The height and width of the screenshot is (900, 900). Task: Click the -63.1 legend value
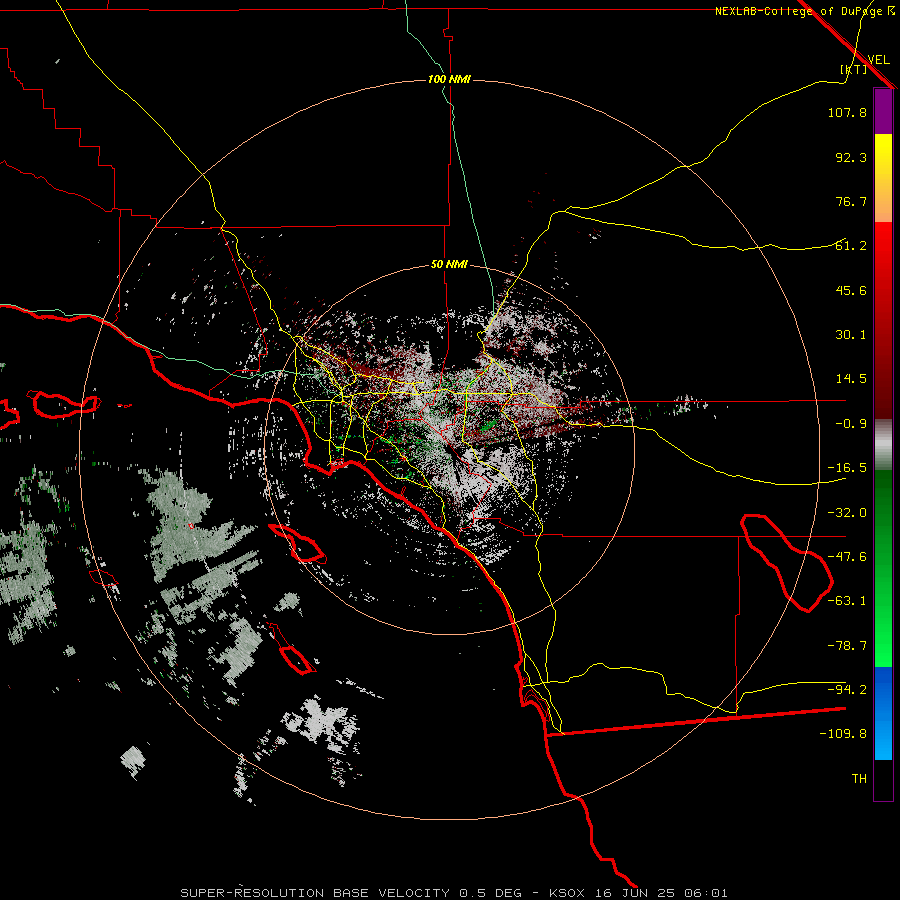point(847,601)
